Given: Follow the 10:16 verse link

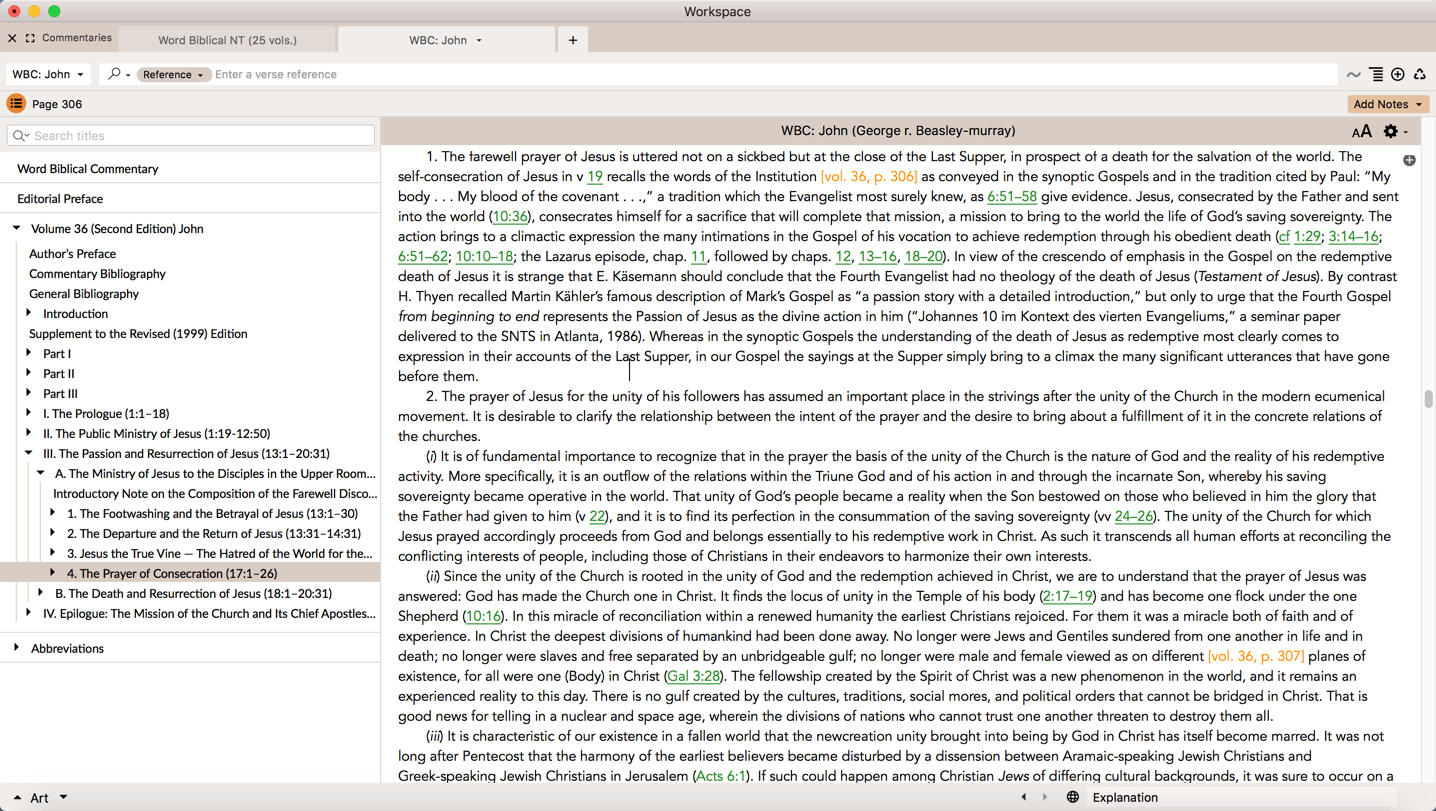Looking at the screenshot, I should point(484,617).
